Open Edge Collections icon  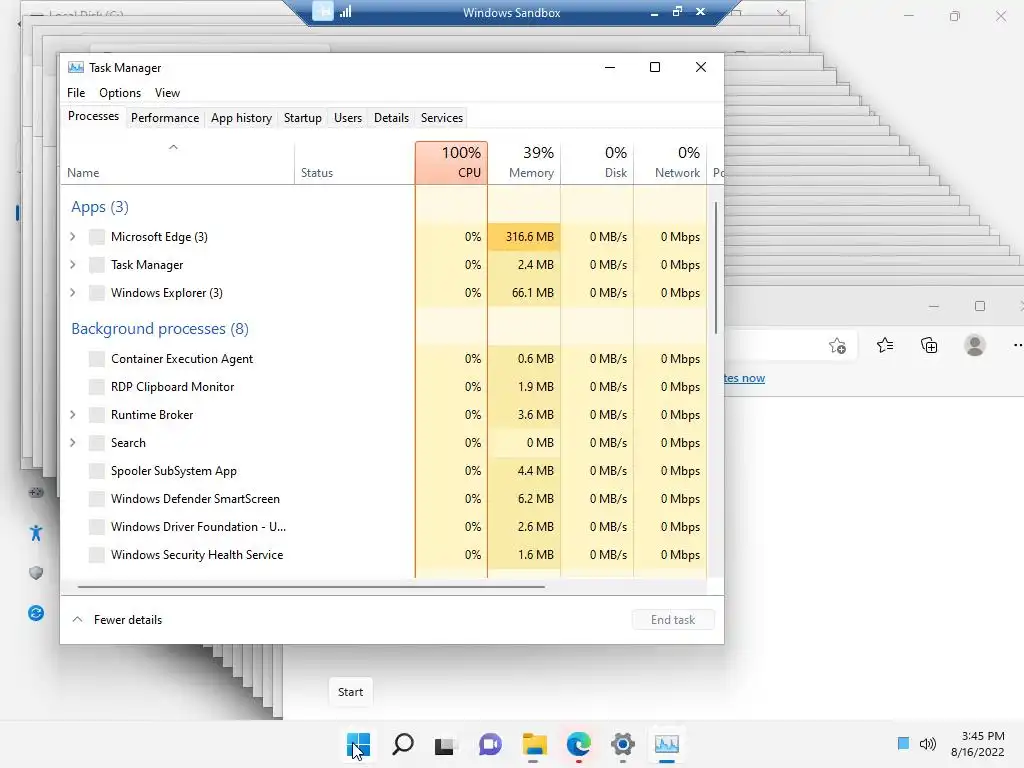point(929,345)
